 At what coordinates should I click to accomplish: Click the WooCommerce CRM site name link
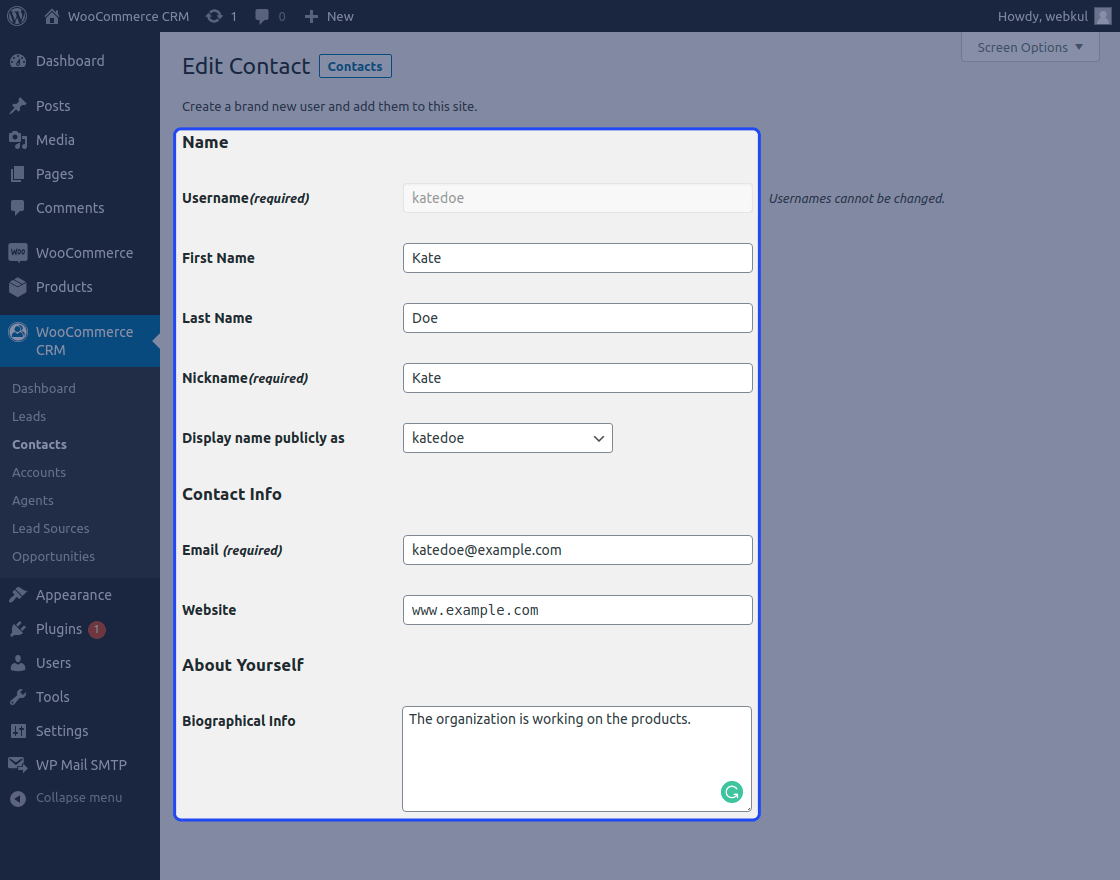coord(129,16)
